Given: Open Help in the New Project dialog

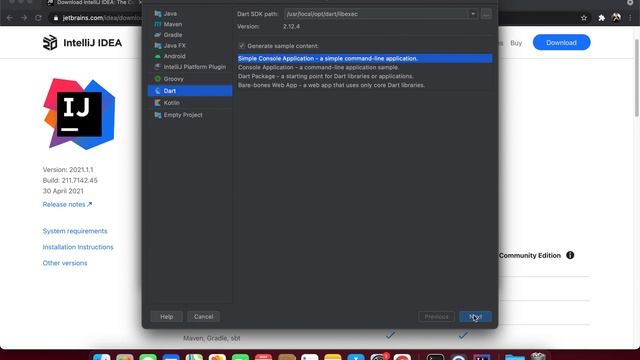Looking at the screenshot, I should (x=167, y=316).
